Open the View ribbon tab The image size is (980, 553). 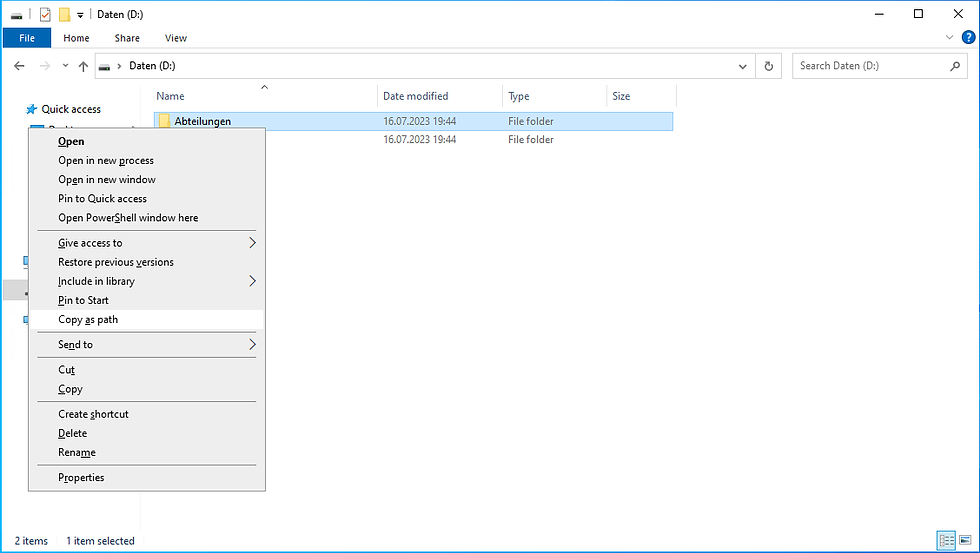176,38
